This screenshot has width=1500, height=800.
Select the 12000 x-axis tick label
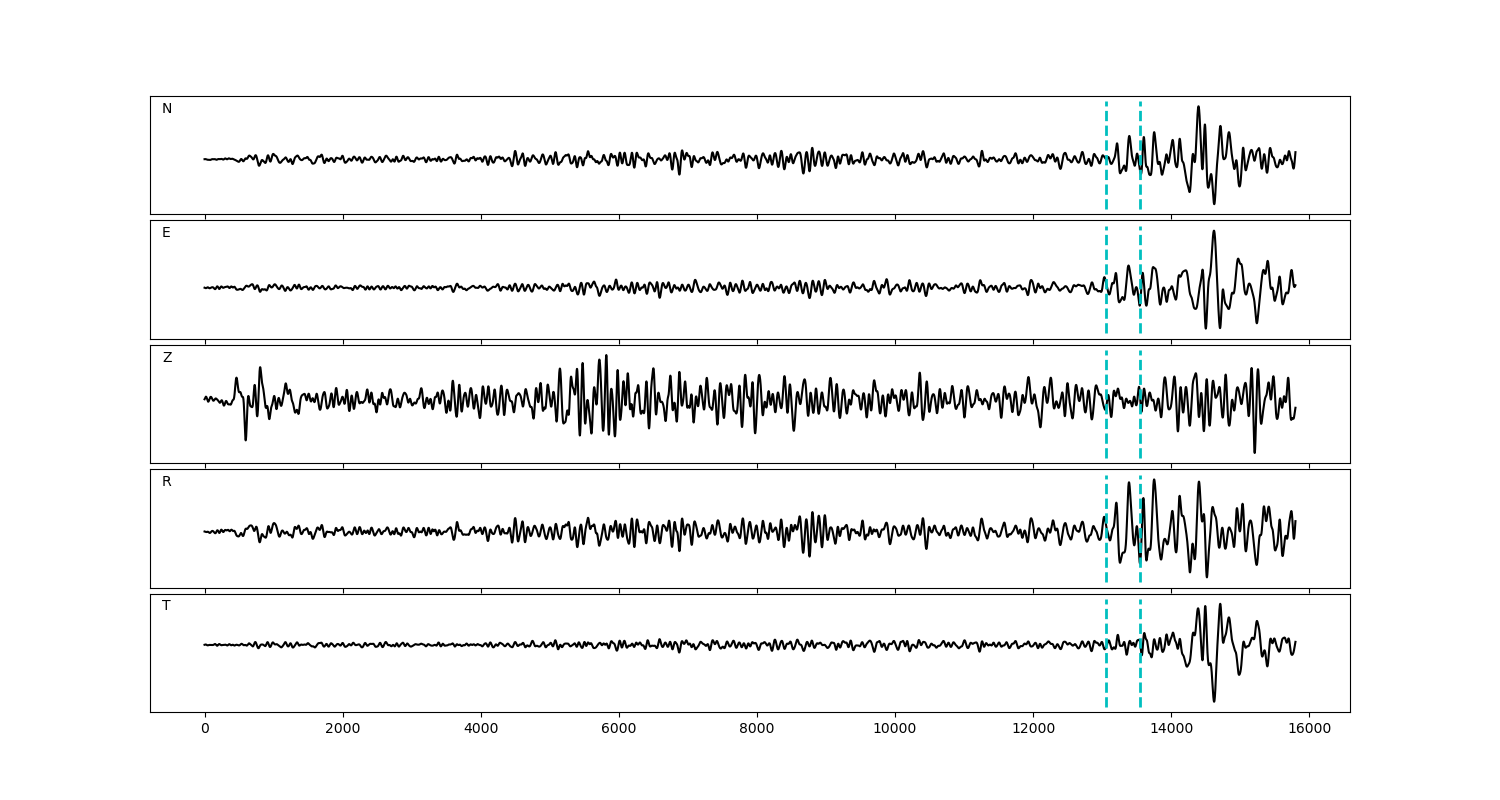pos(1032,730)
